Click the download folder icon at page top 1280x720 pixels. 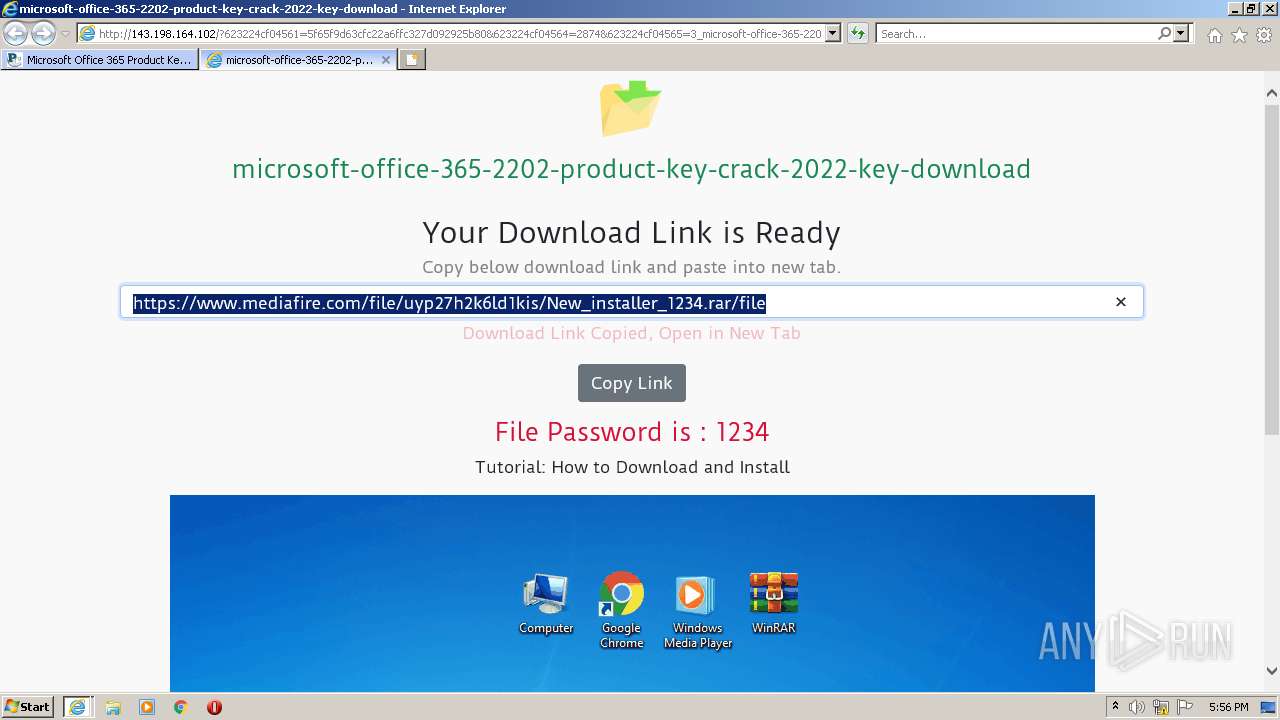[631, 107]
